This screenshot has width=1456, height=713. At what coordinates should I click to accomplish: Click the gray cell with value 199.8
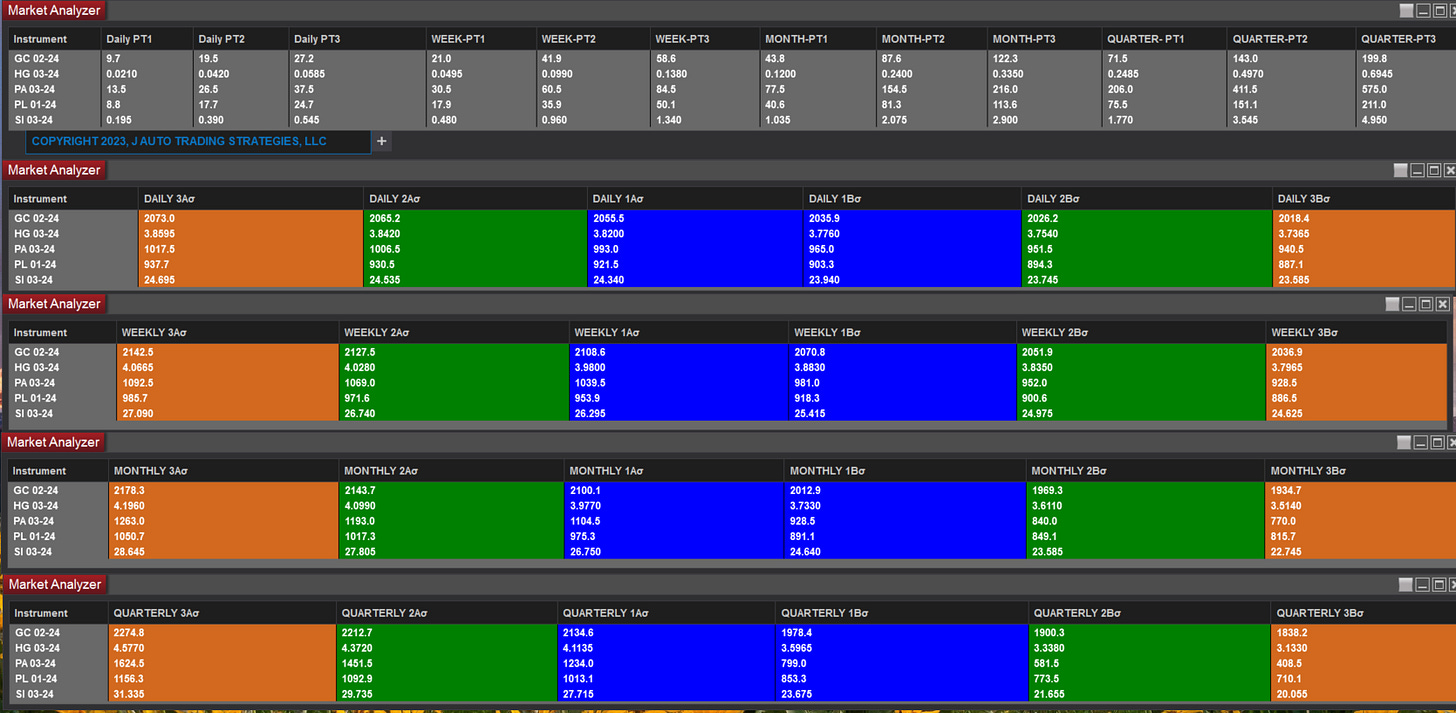(1405, 59)
